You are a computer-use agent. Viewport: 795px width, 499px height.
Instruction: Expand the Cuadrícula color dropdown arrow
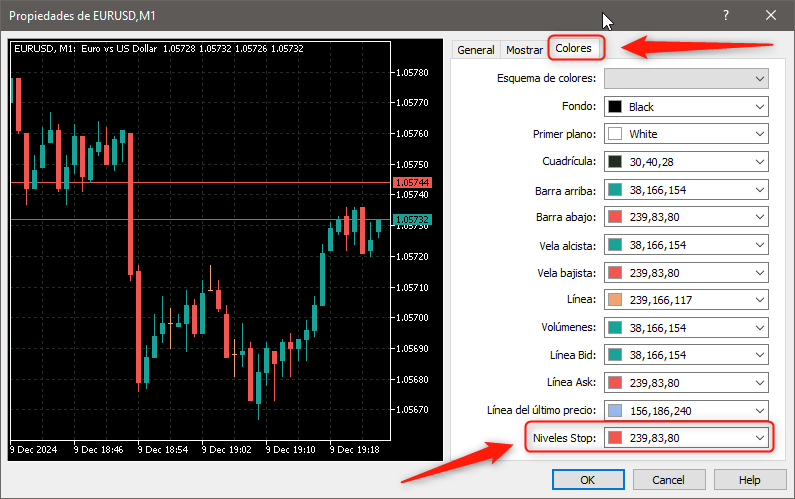coord(760,162)
